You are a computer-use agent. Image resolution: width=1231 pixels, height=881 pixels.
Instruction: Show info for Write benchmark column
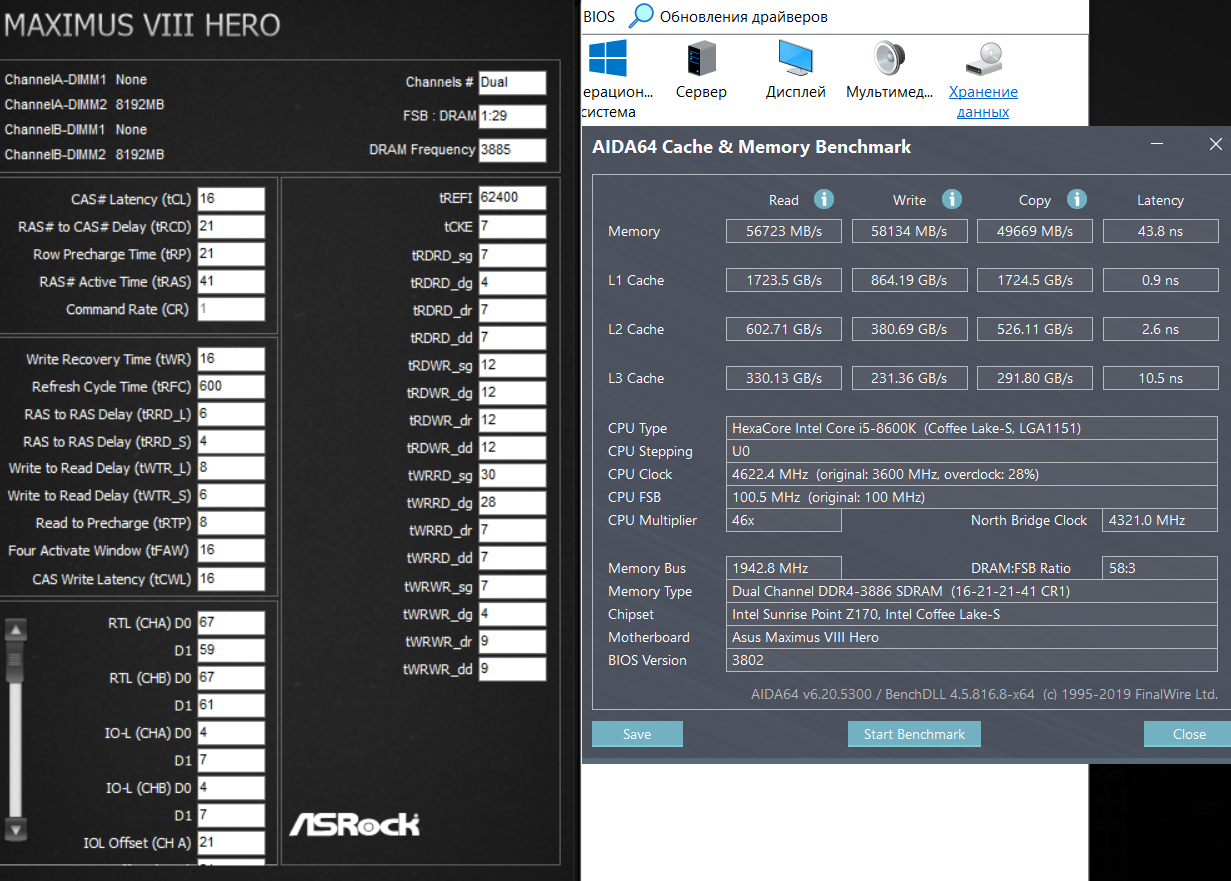(951, 199)
